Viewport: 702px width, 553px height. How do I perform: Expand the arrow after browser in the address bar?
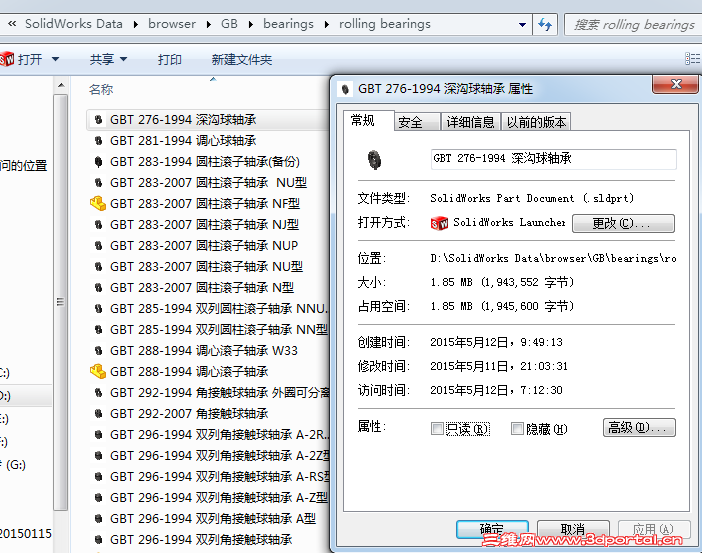pos(209,24)
